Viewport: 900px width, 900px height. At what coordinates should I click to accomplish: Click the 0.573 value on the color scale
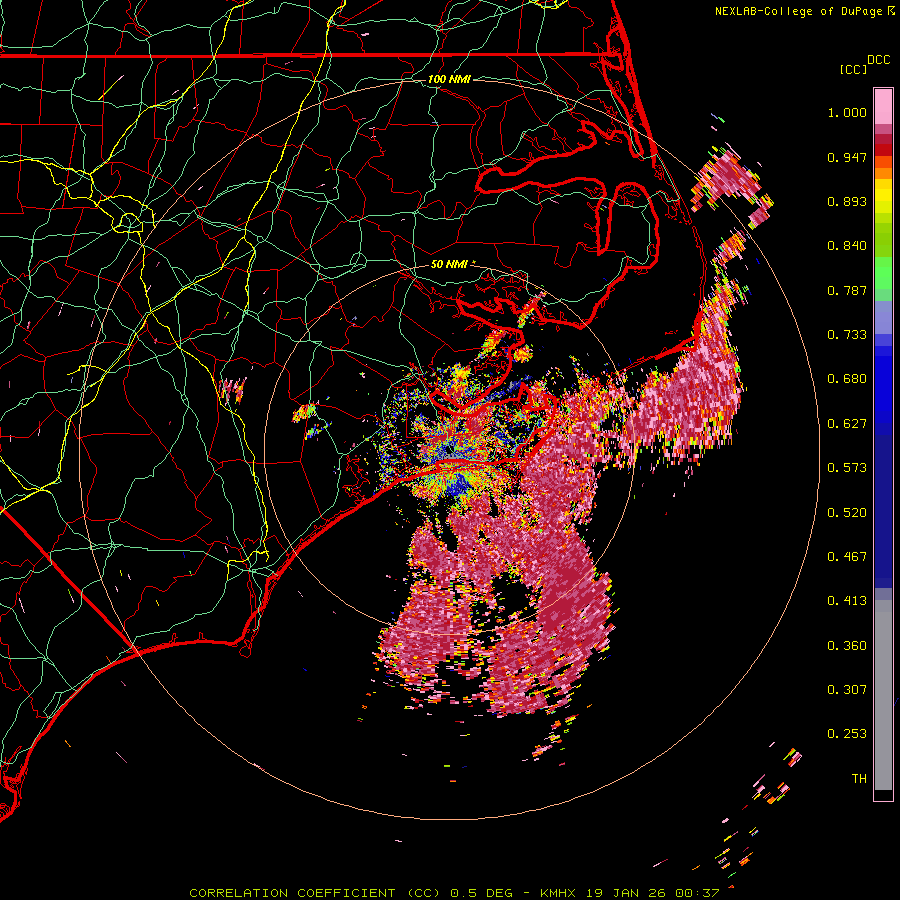point(847,468)
